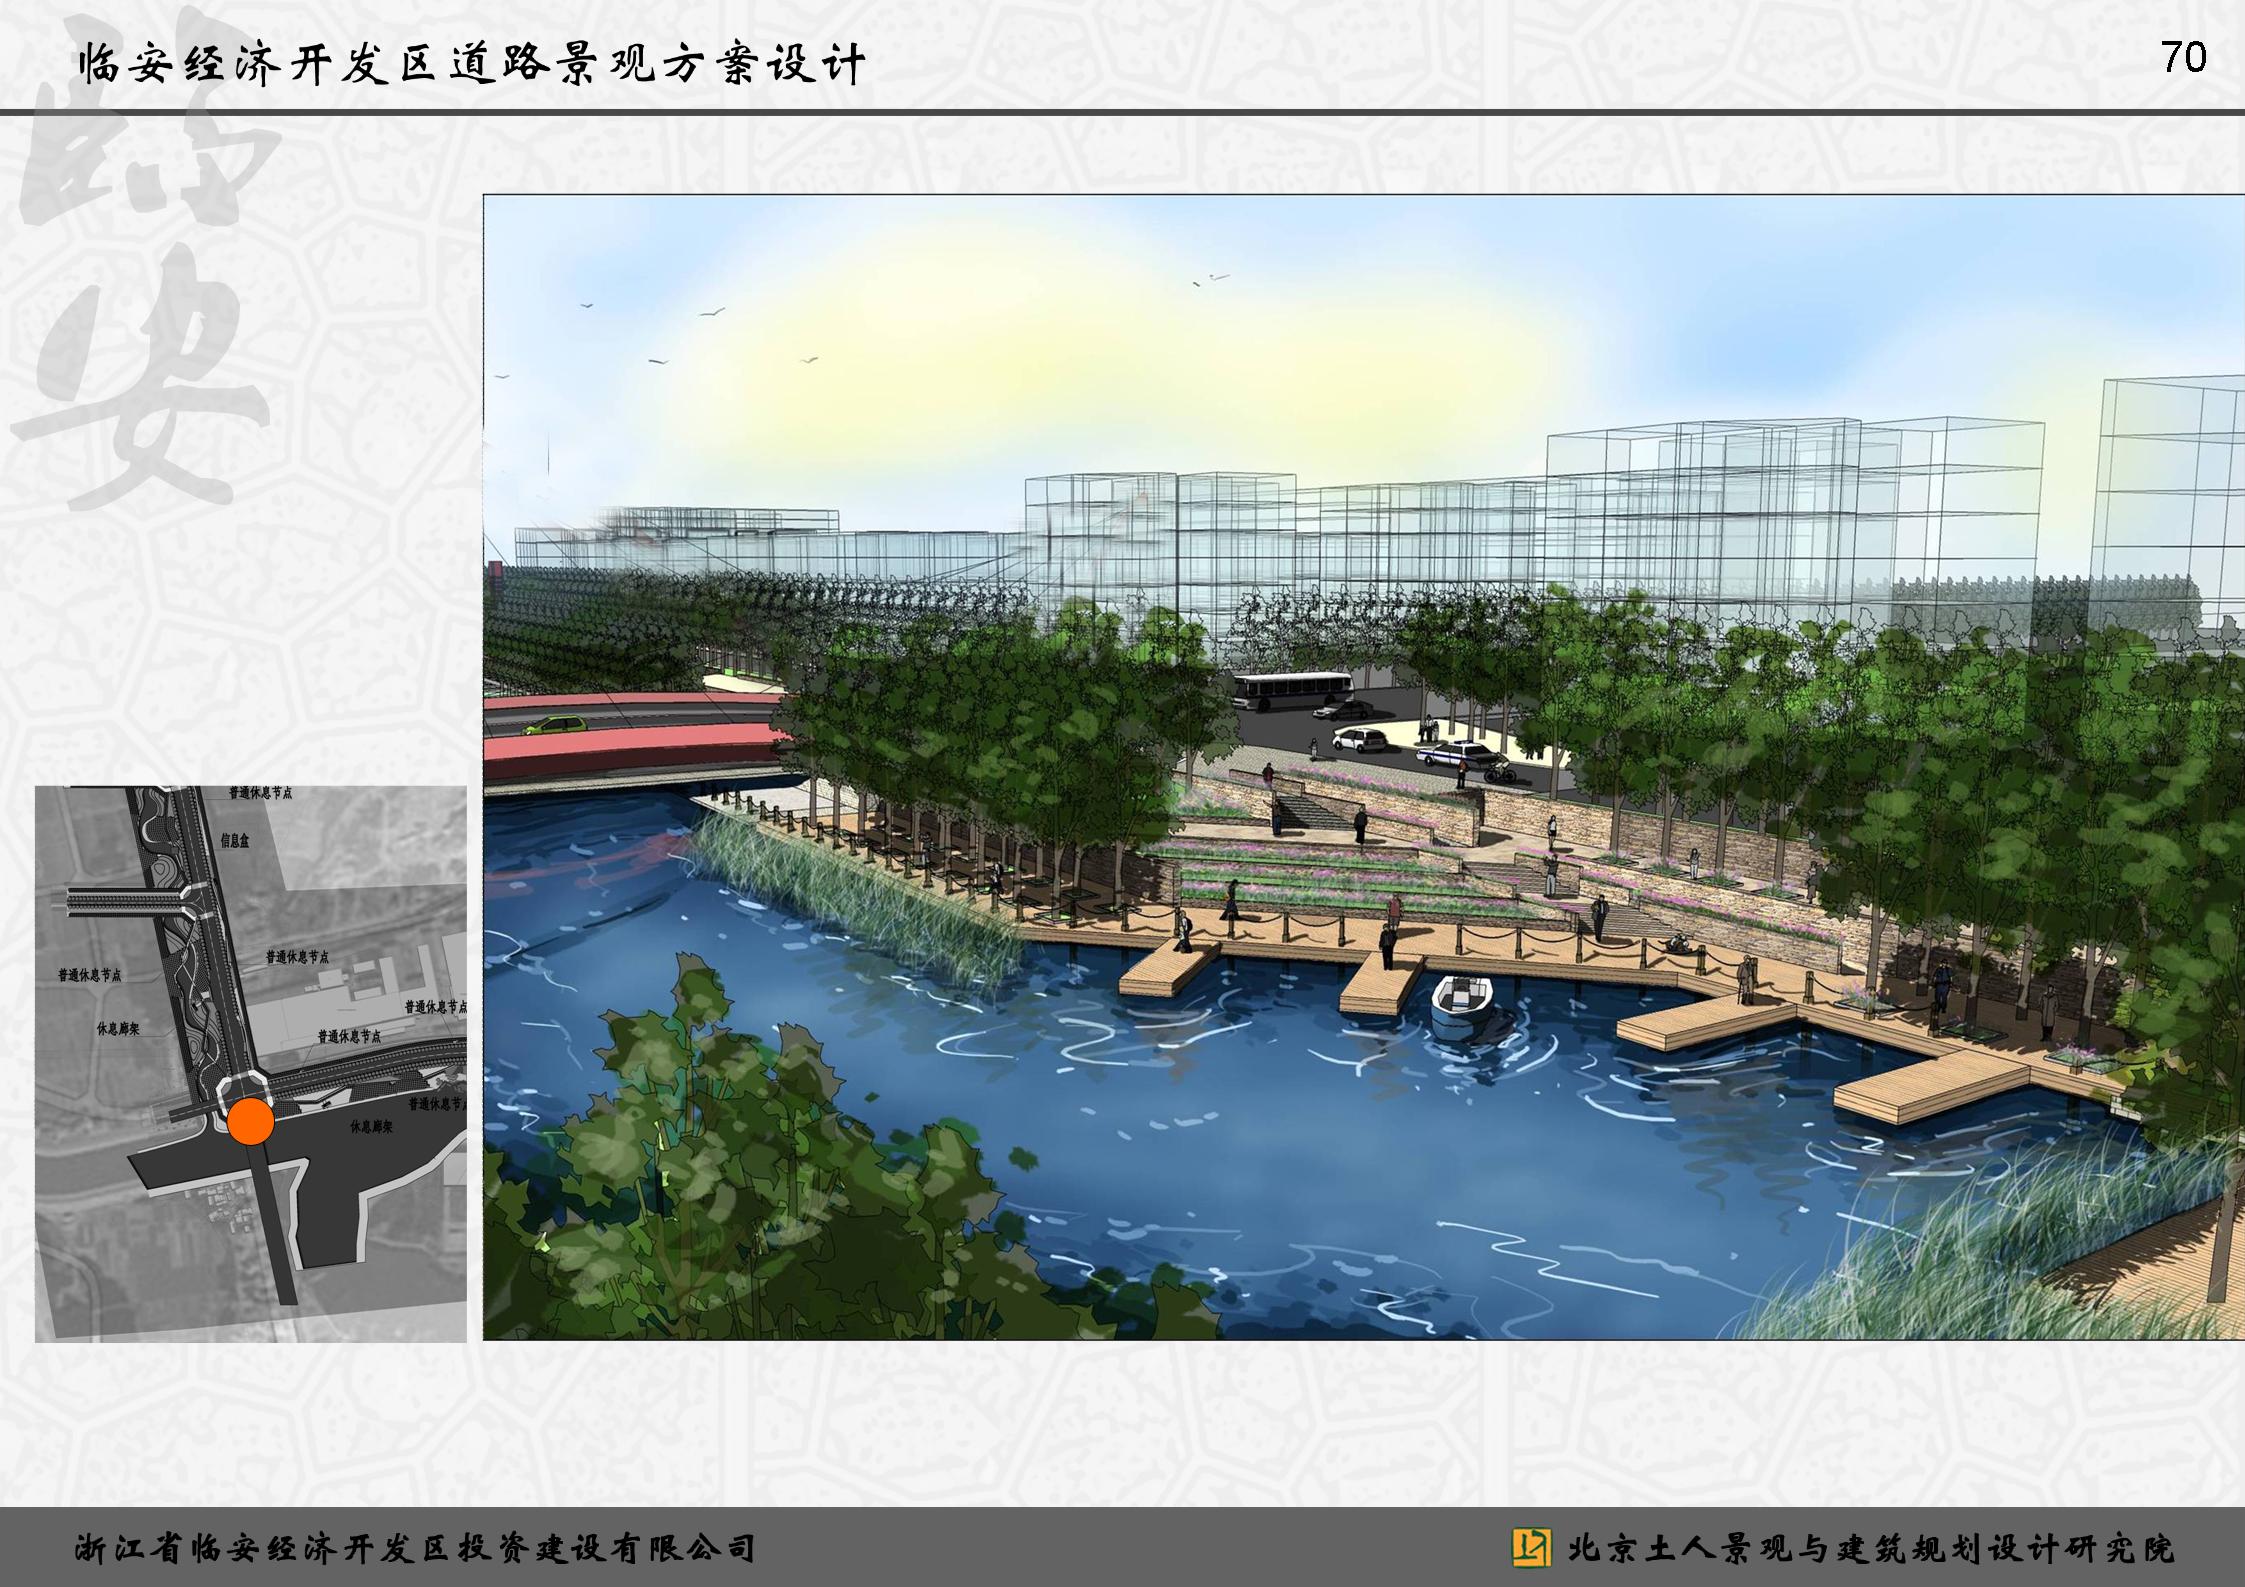2245x1587 pixels.
Task: Click the 休息廊架 label left of the road
Action: tap(118, 1028)
